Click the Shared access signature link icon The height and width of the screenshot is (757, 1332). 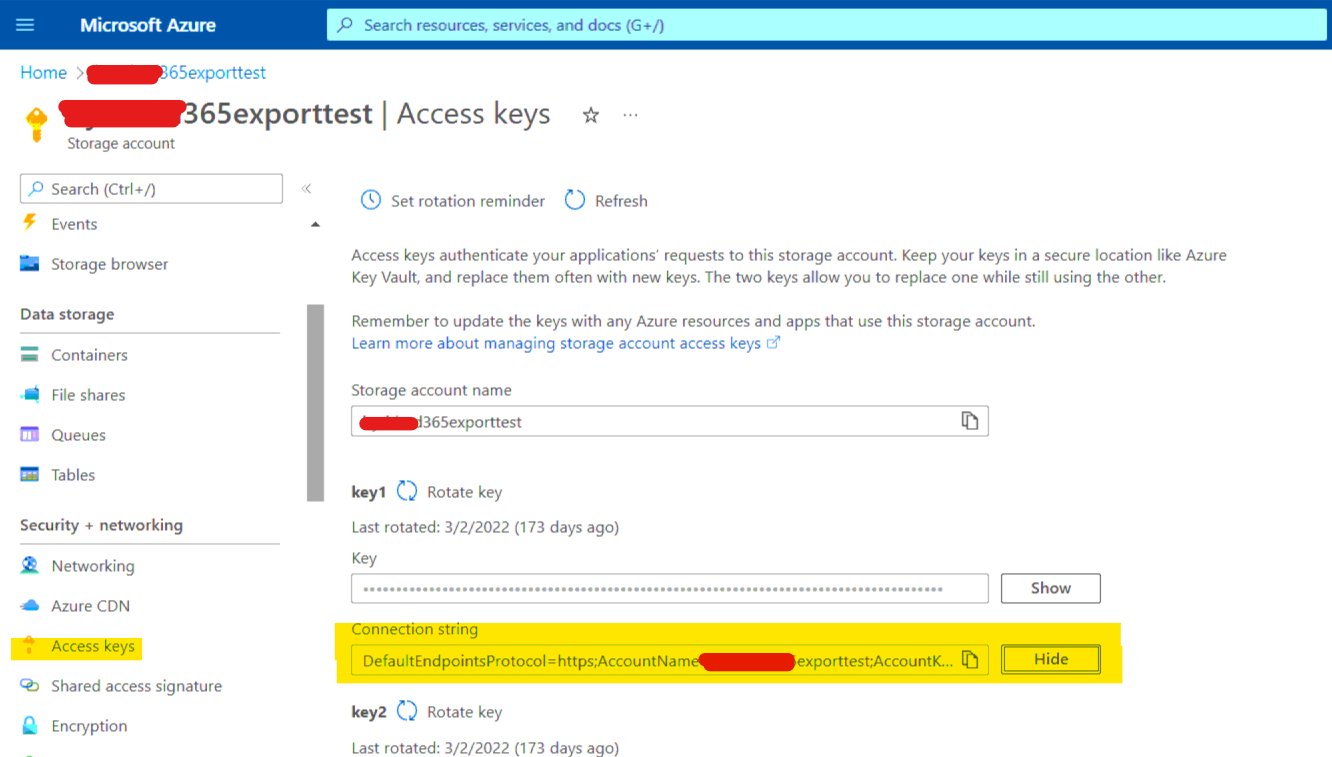click(30, 686)
